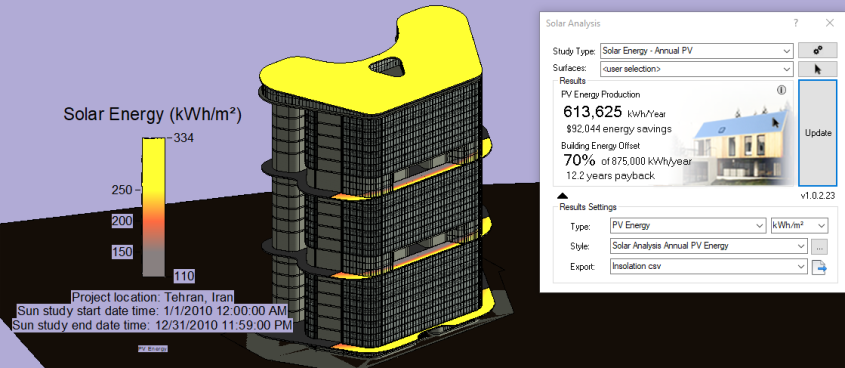Viewport: 845px width, 368px height.
Task: Open the Surfaces dropdown
Action: point(696,69)
